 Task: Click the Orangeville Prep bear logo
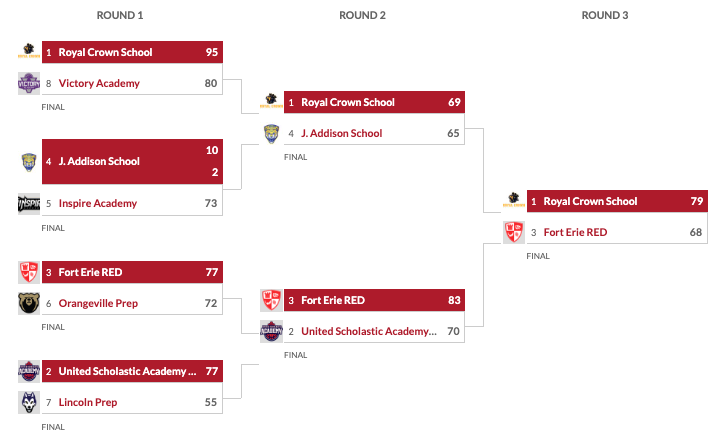tap(28, 303)
